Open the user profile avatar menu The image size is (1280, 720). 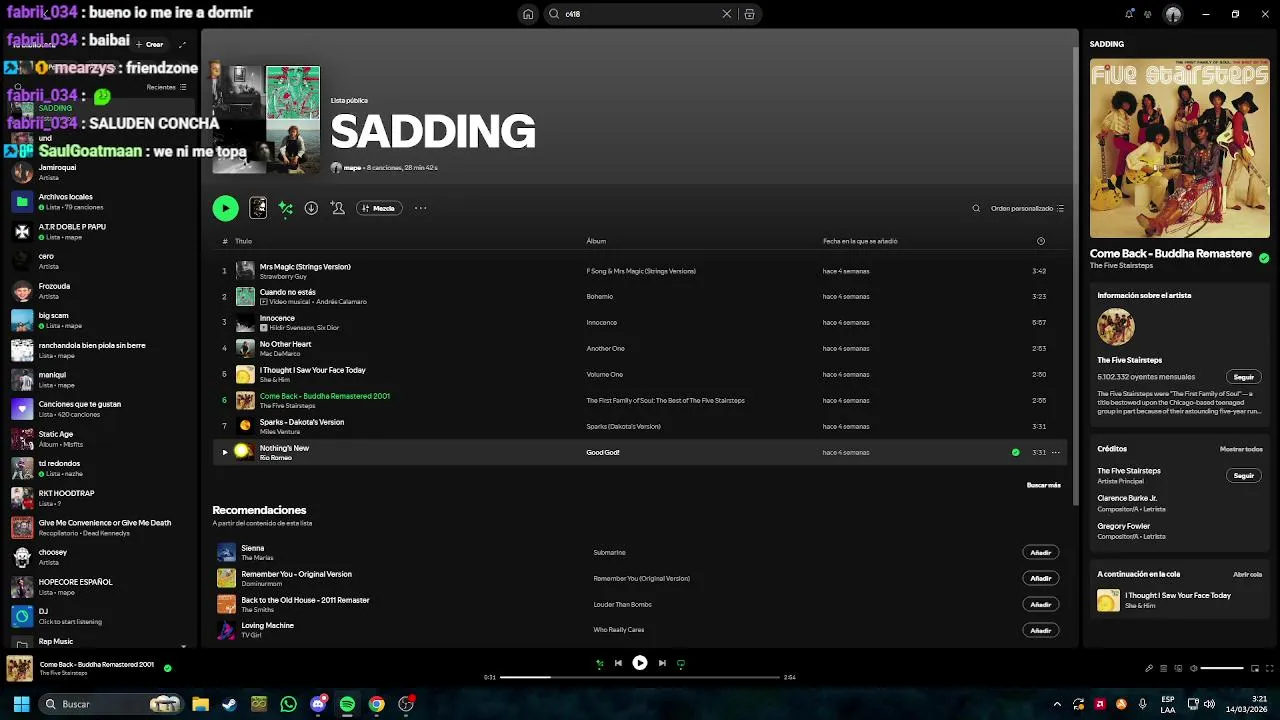coord(1173,14)
